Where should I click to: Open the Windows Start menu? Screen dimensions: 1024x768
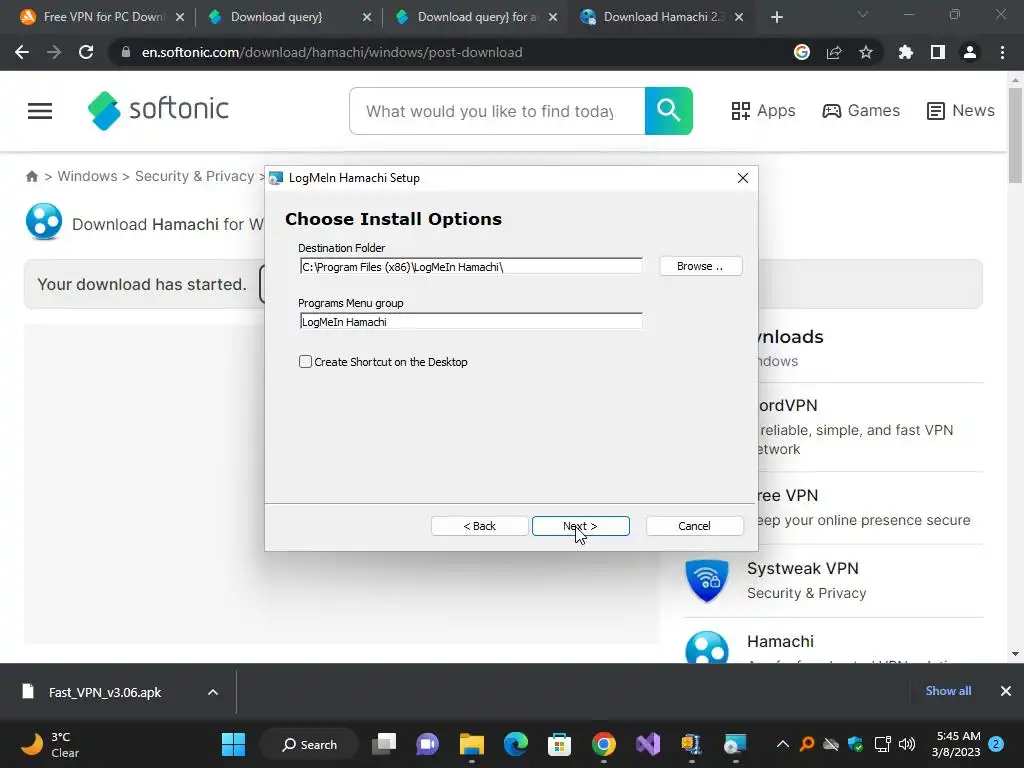[x=233, y=744]
